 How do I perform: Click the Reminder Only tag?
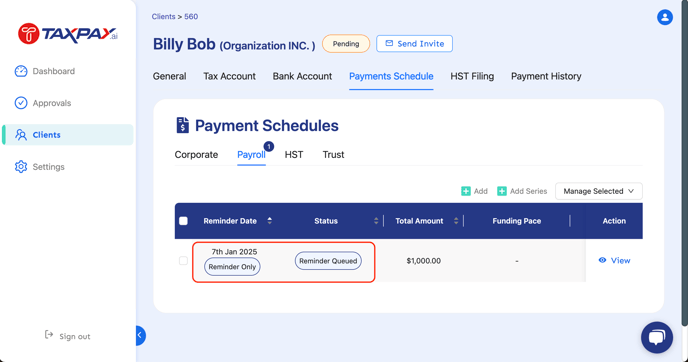232,267
